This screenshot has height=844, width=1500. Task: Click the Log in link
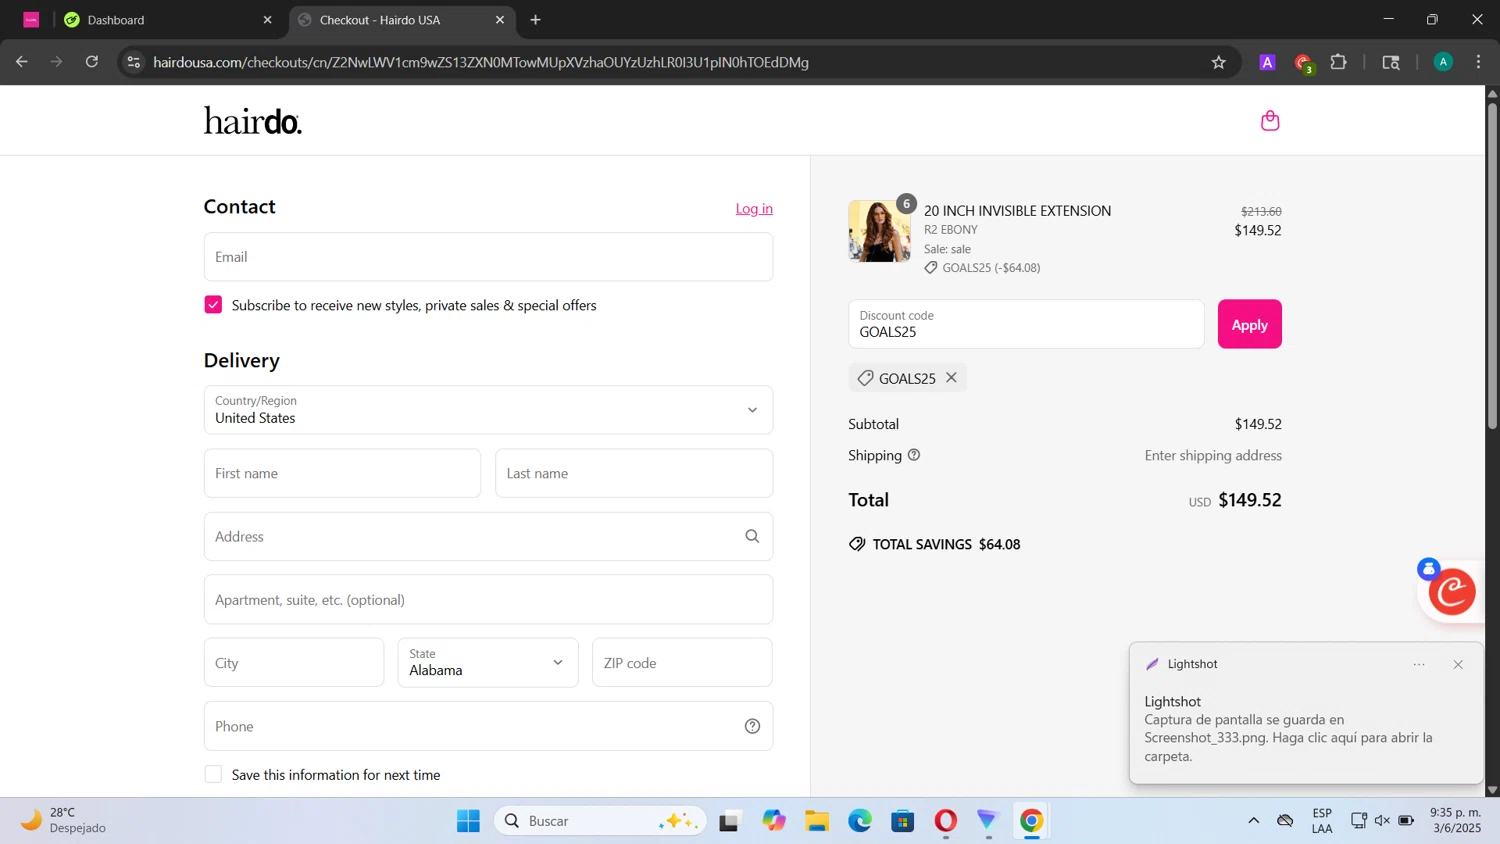click(x=754, y=209)
